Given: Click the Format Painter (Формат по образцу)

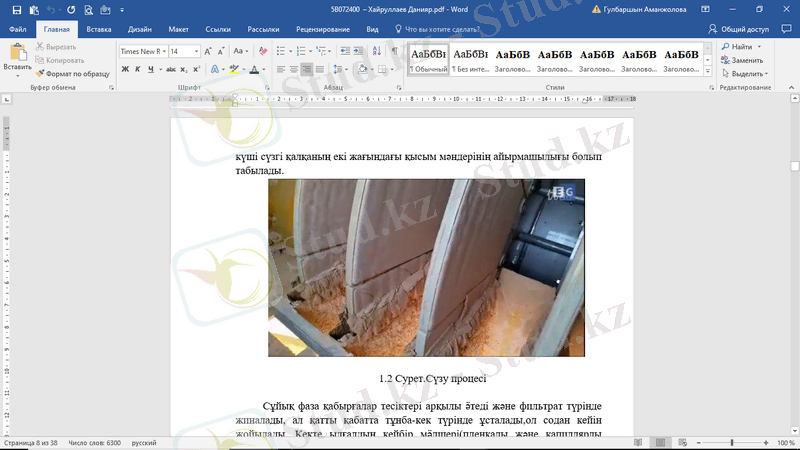Looking at the screenshot, I should pos(71,73).
